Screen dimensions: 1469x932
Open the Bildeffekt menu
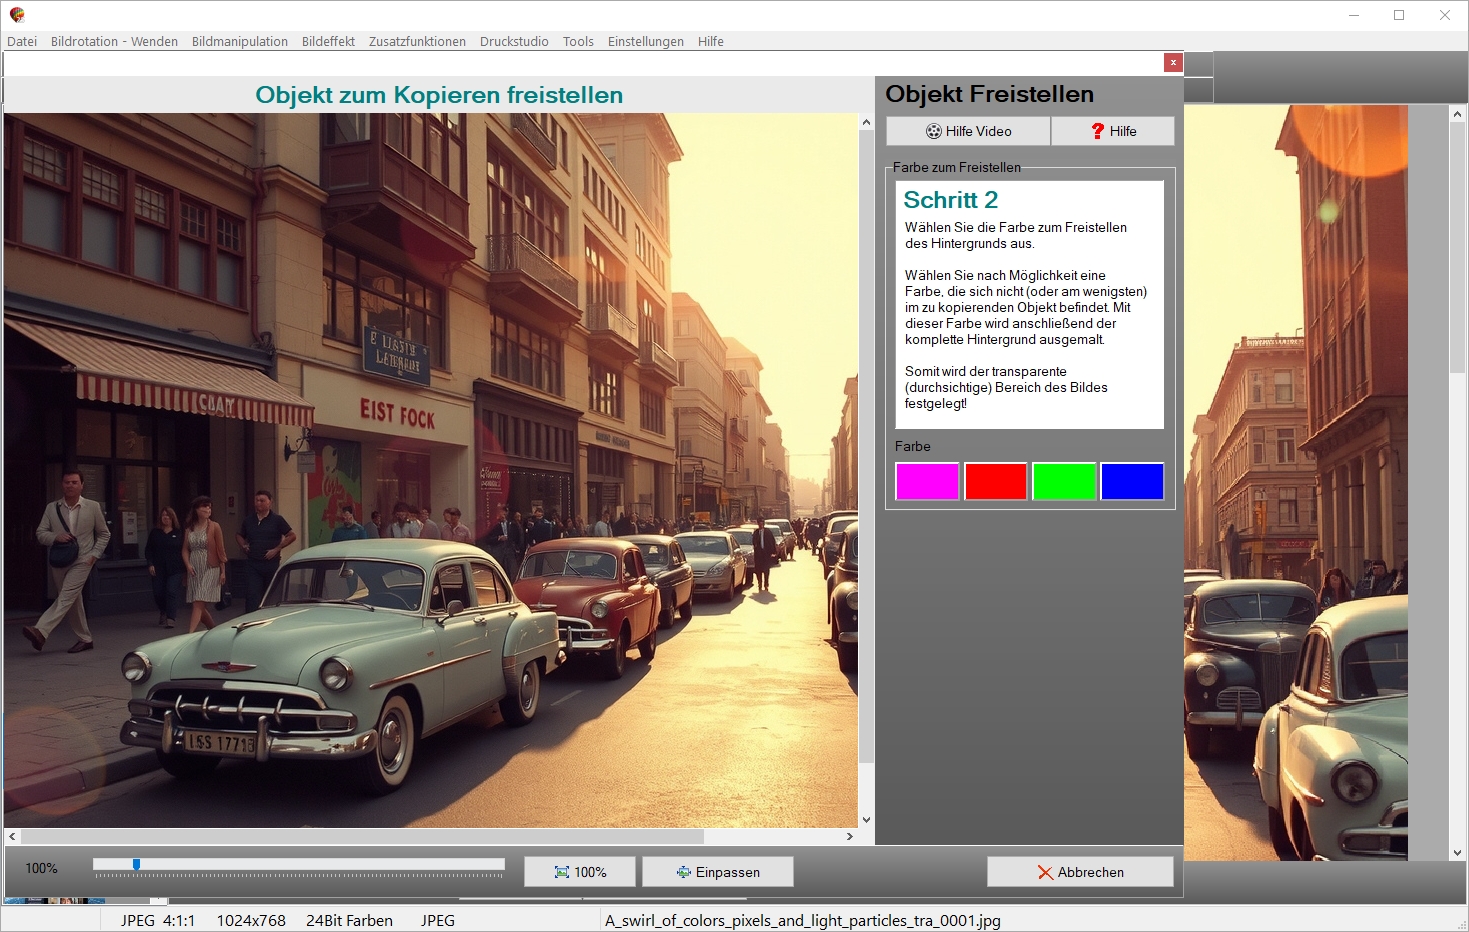328,41
